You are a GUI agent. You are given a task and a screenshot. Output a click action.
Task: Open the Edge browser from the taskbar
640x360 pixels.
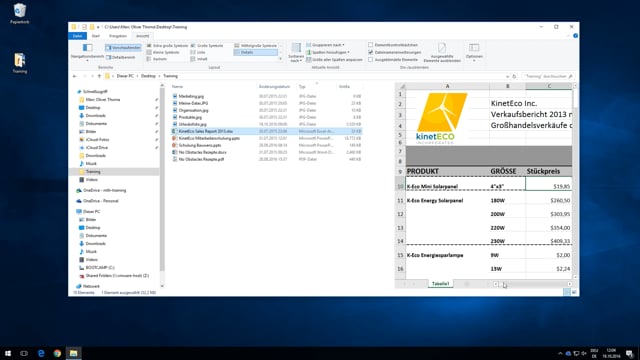pyautogui.click(x=41, y=353)
